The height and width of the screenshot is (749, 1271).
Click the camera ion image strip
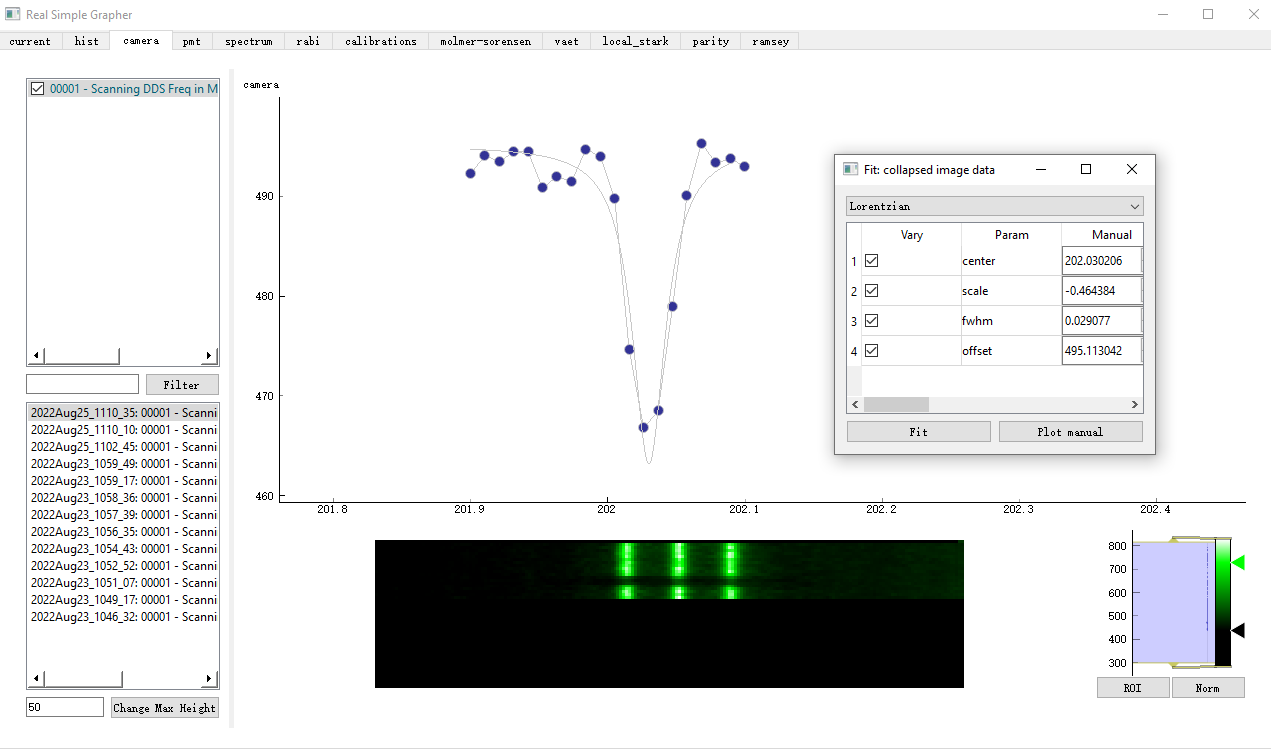[669, 613]
